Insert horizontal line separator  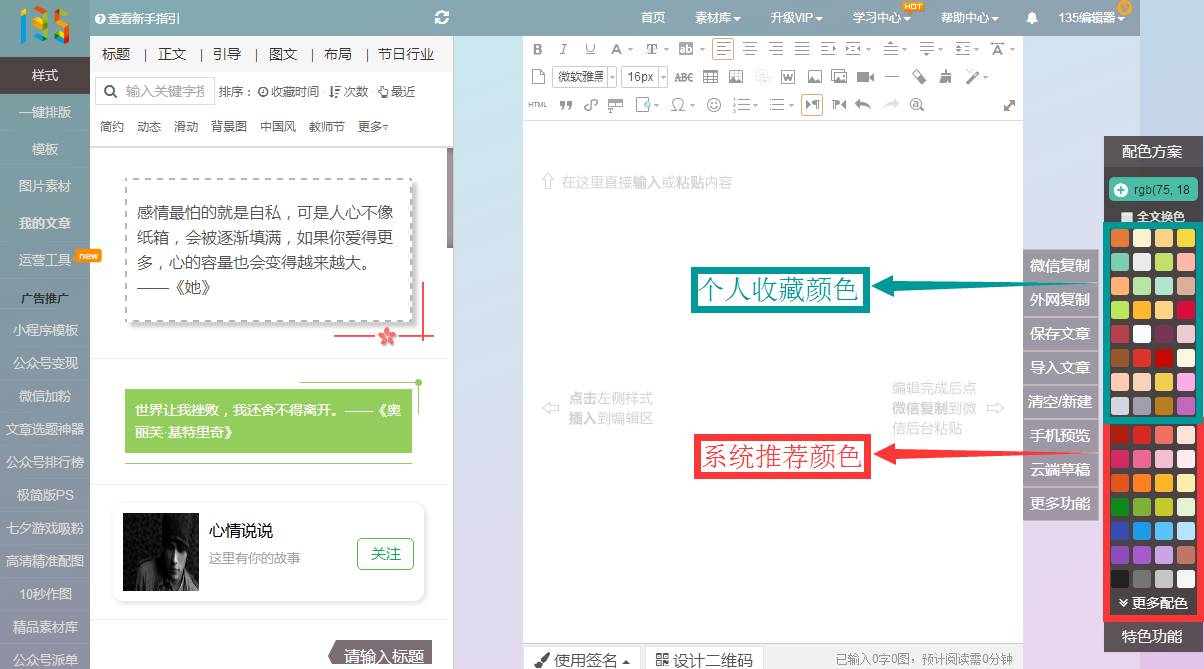coord(892,77)
